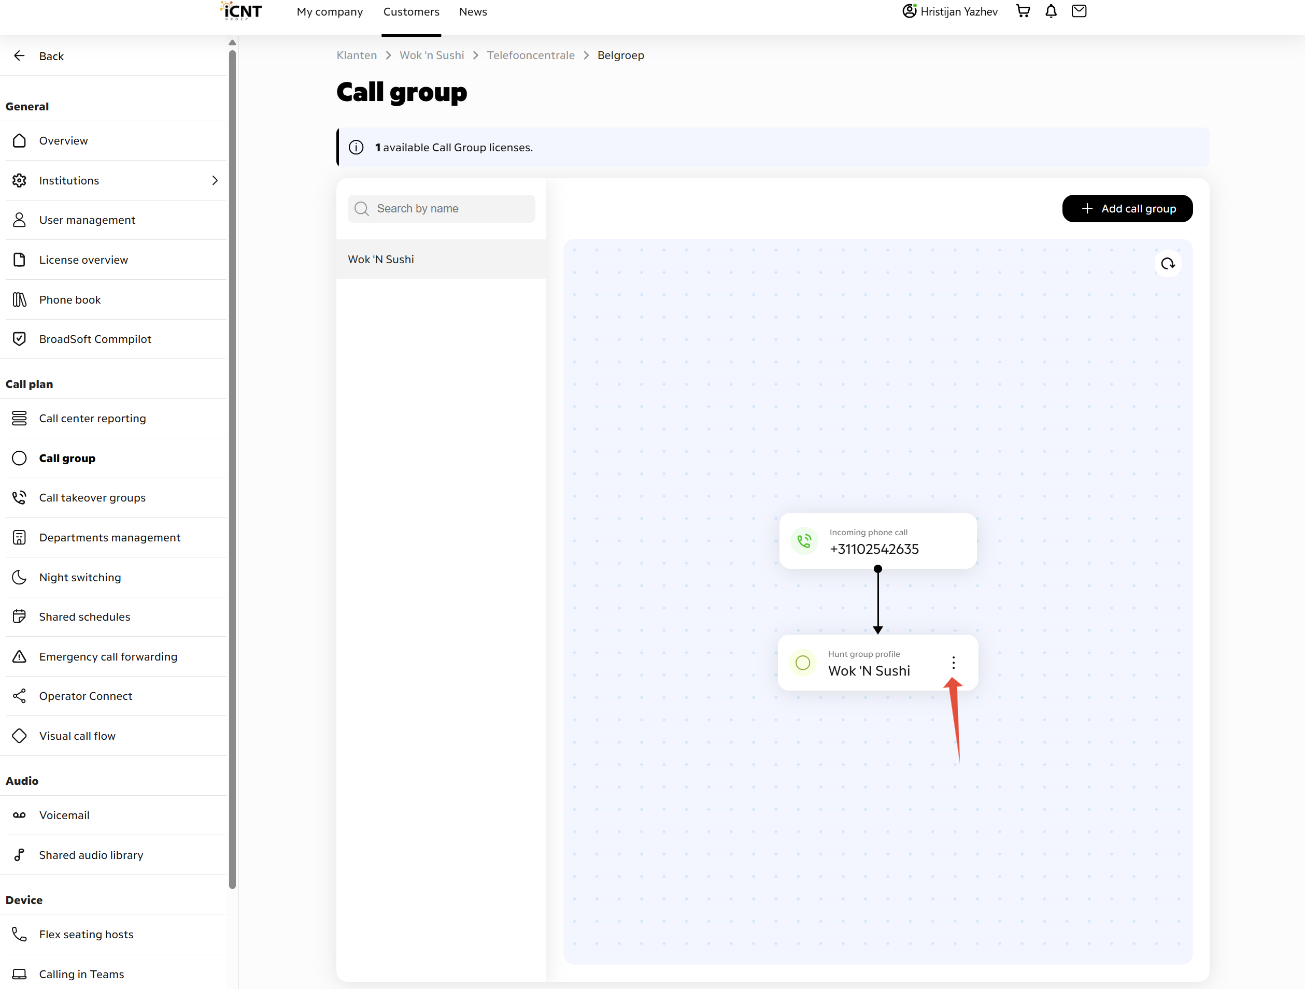Click the Search by name field

coord(441,209)
